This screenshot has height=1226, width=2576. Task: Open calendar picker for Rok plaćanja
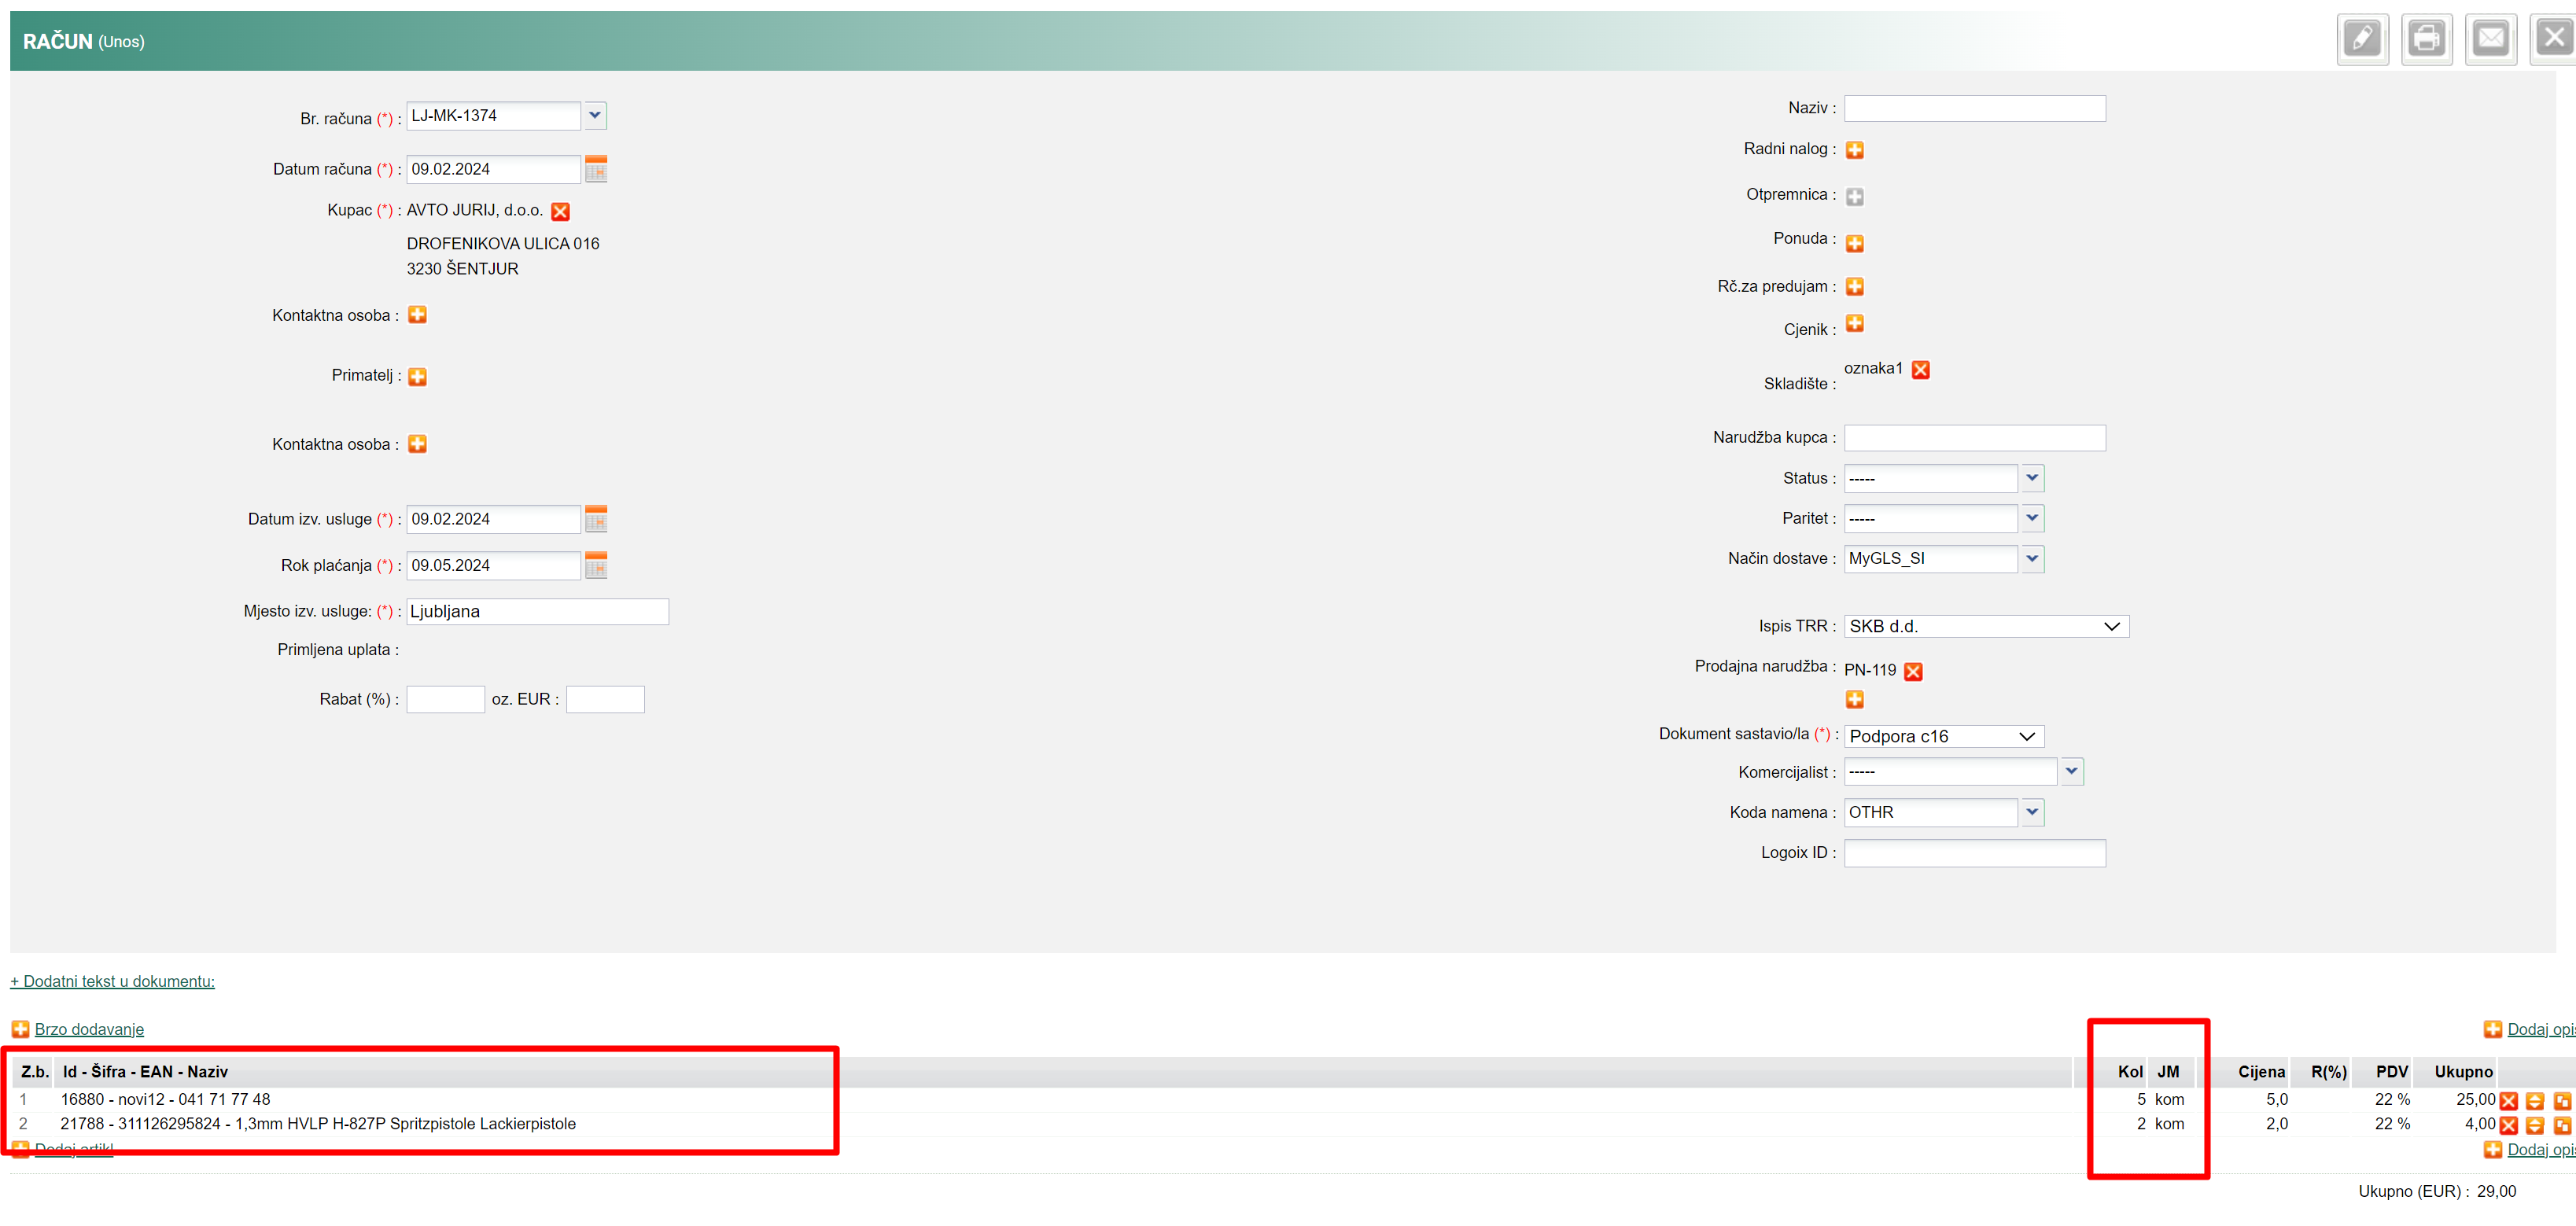(596, 566)
